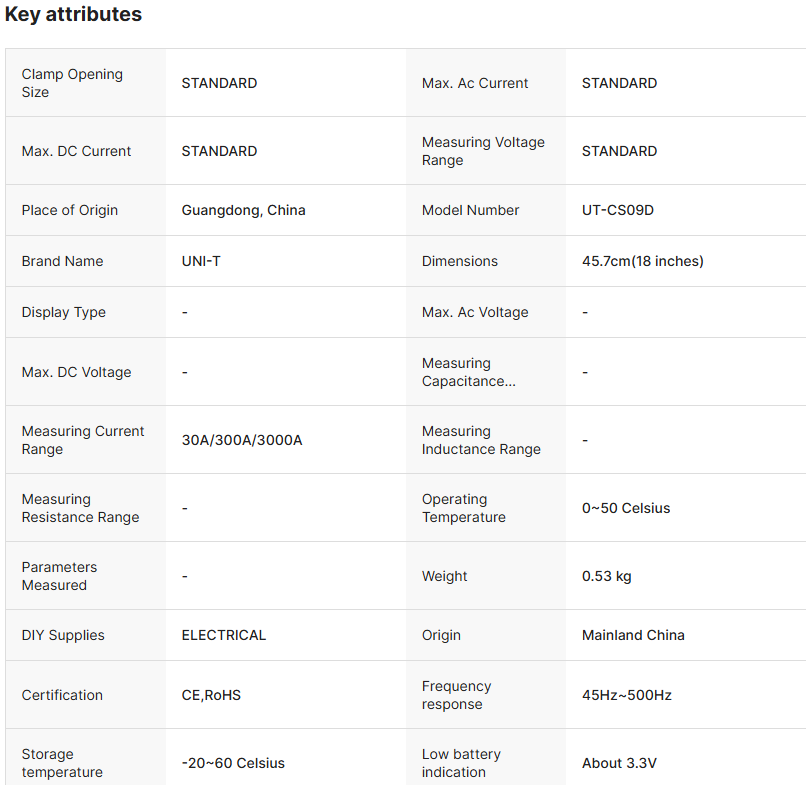Select the About 3.3V low battery value
806x785 pixels.
click(619, 763)
